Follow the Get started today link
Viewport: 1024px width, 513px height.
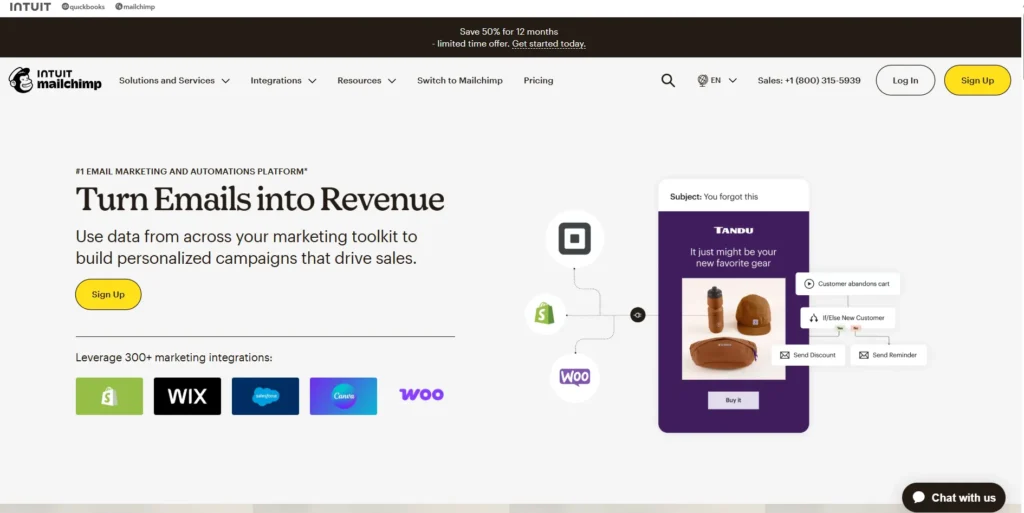[549, 44]
